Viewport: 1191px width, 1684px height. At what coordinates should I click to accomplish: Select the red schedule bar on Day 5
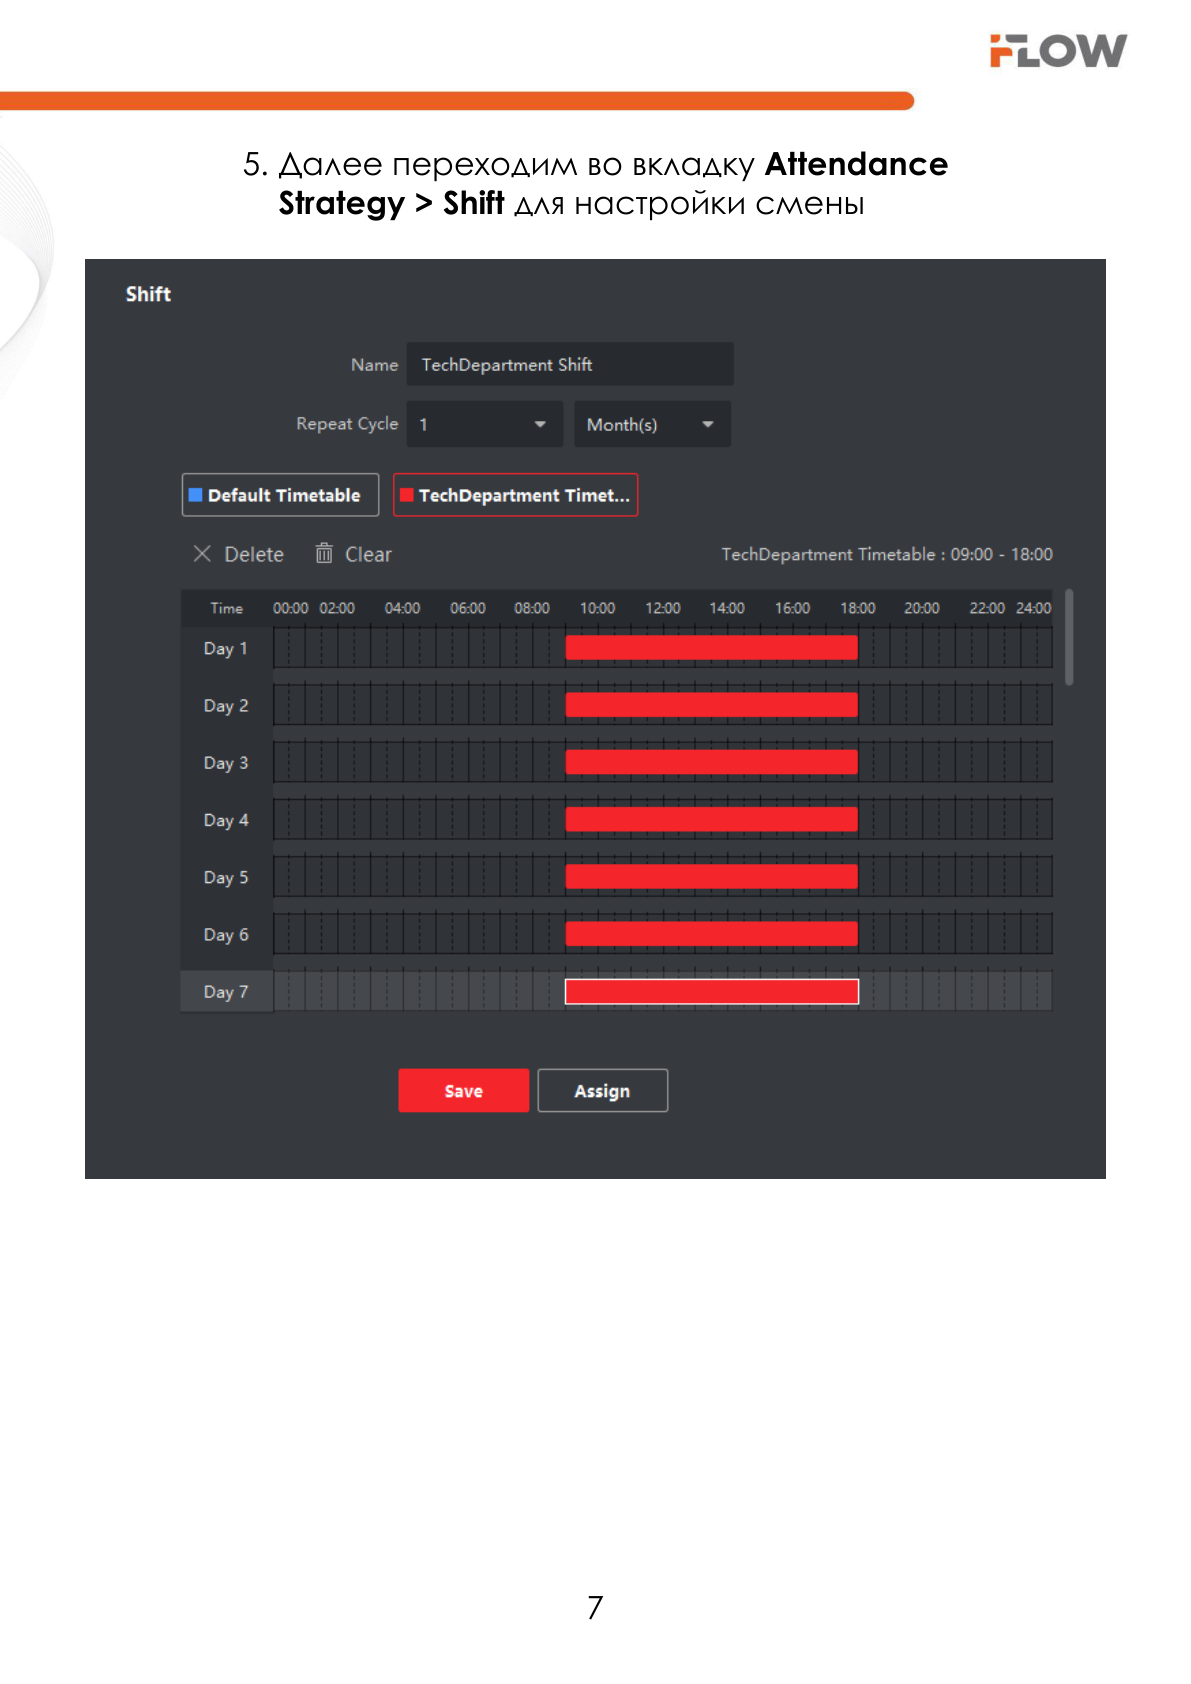click(711, 877)
